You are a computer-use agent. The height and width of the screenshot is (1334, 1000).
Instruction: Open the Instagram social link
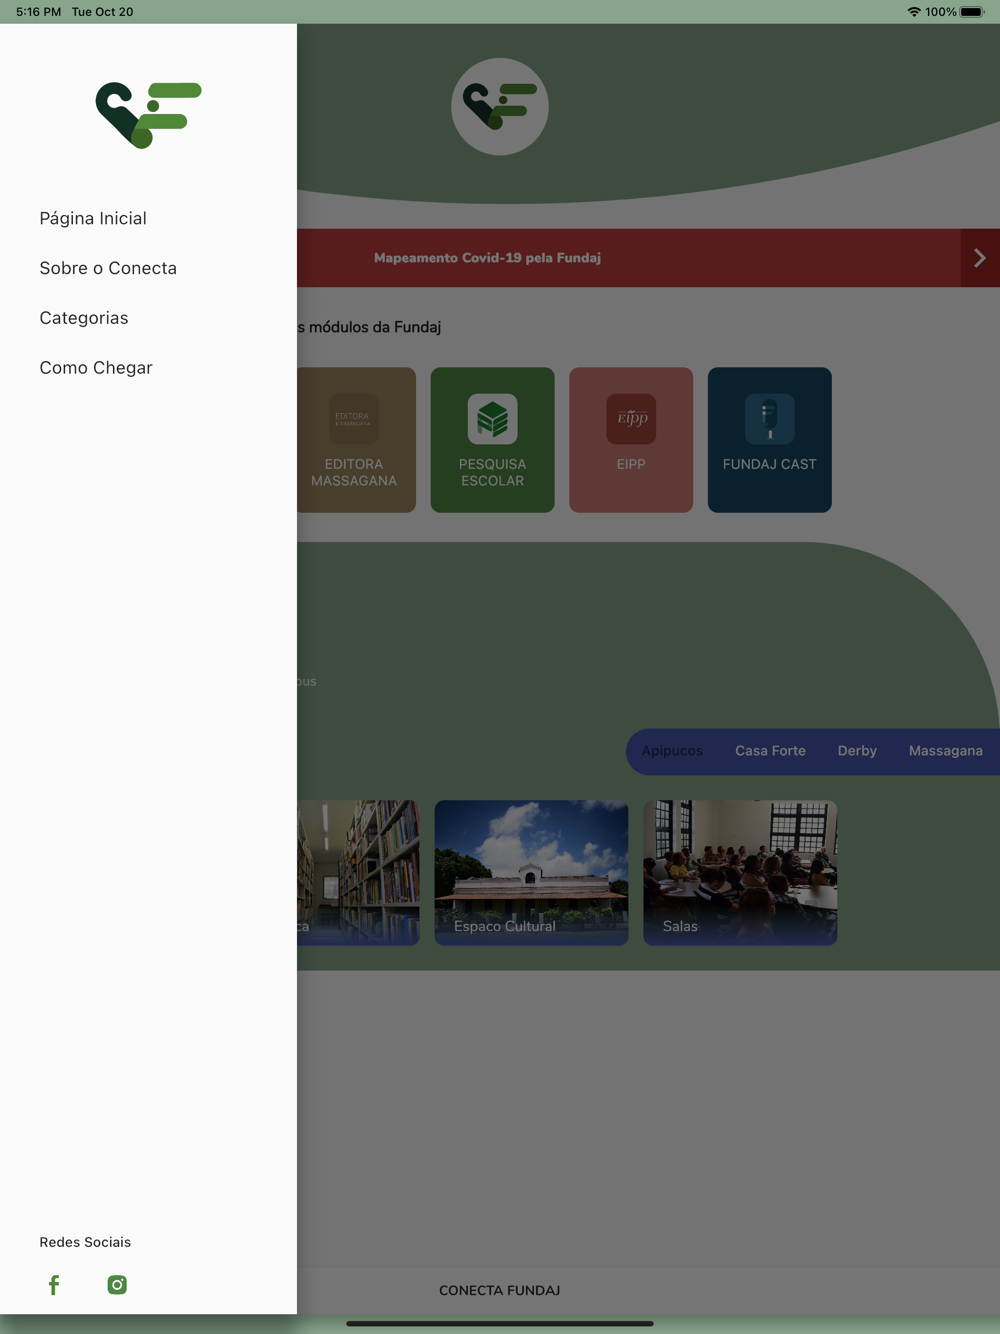pos(117,1285)
